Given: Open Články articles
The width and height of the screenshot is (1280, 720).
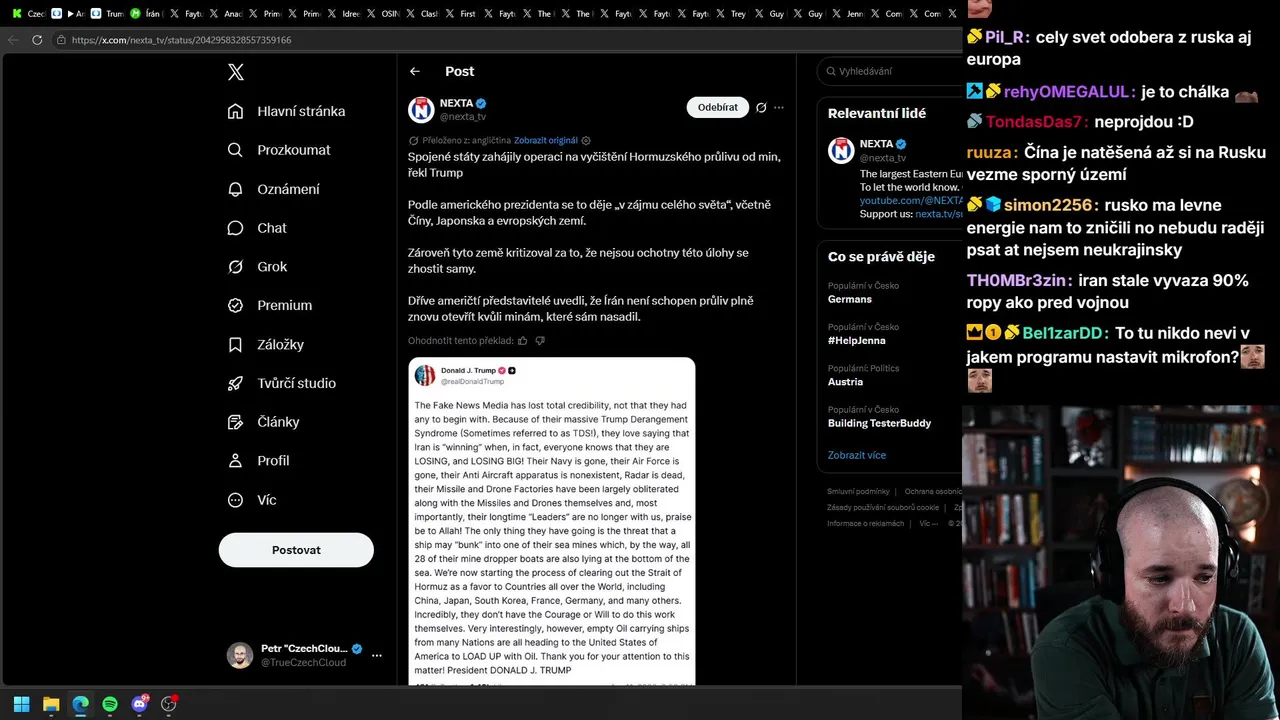Looking at the screenshot, I should point(264,422).
